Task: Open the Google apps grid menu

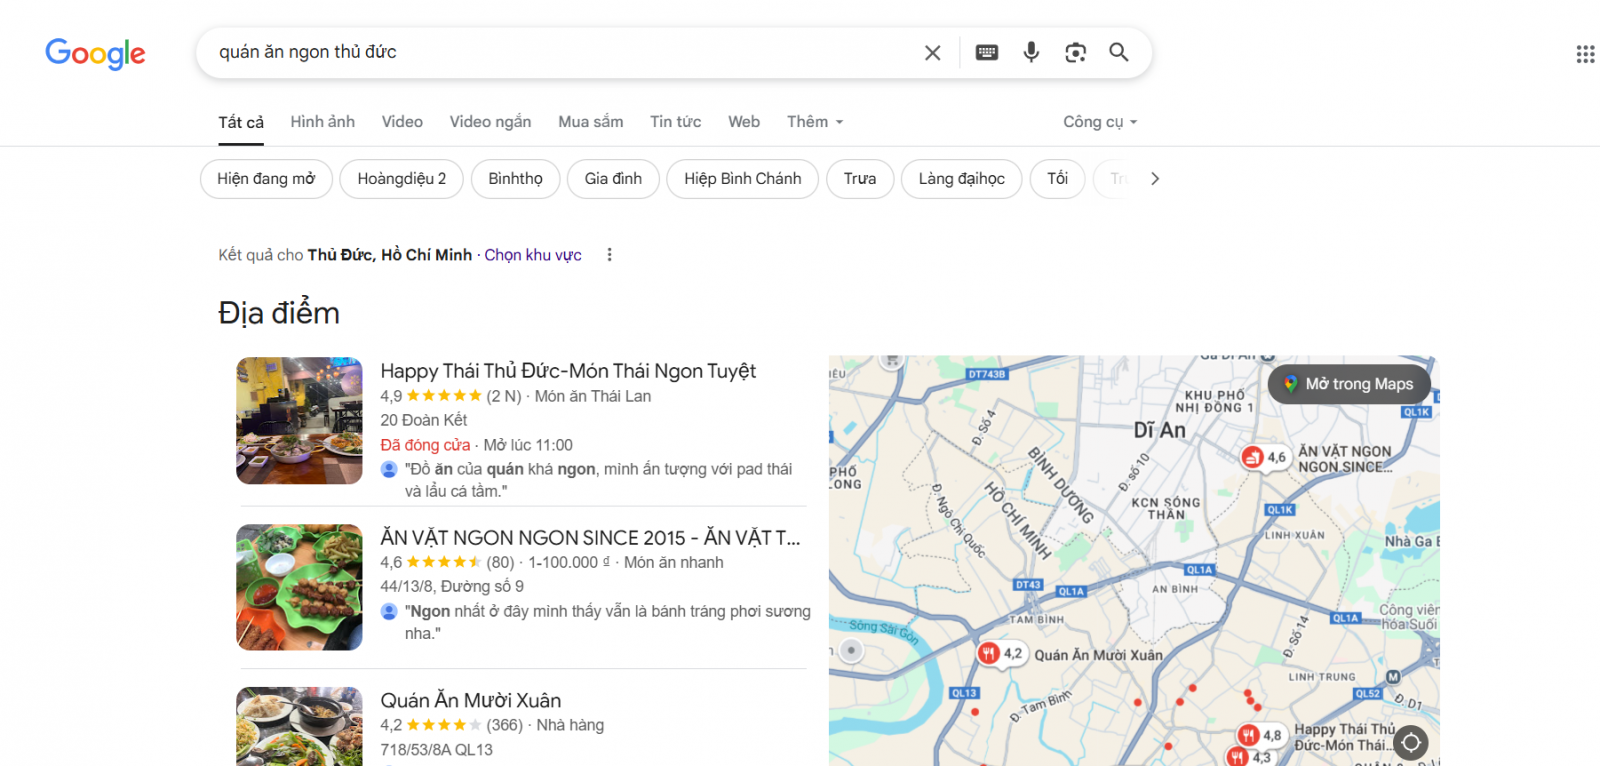Action: (x=1585, y=54)
